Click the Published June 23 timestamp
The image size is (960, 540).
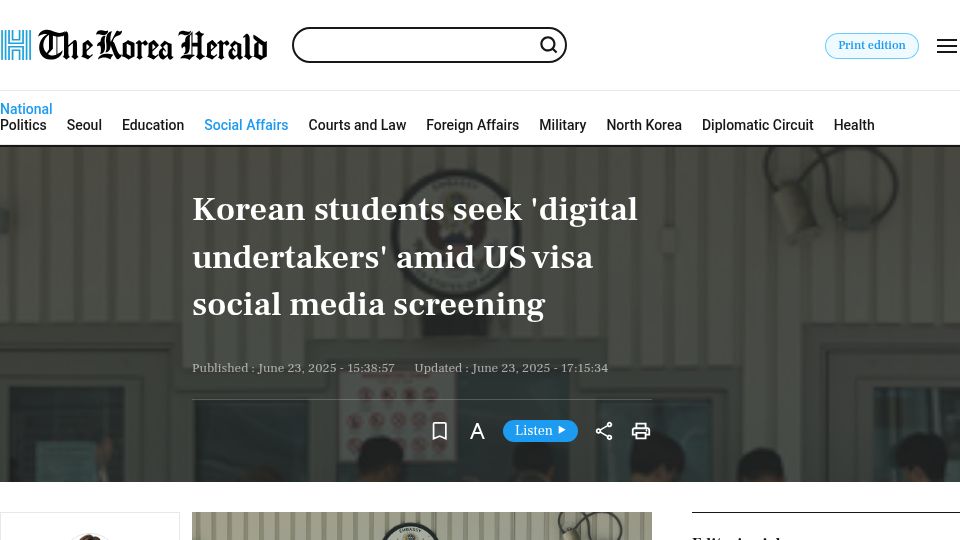(x=293, y=368)
